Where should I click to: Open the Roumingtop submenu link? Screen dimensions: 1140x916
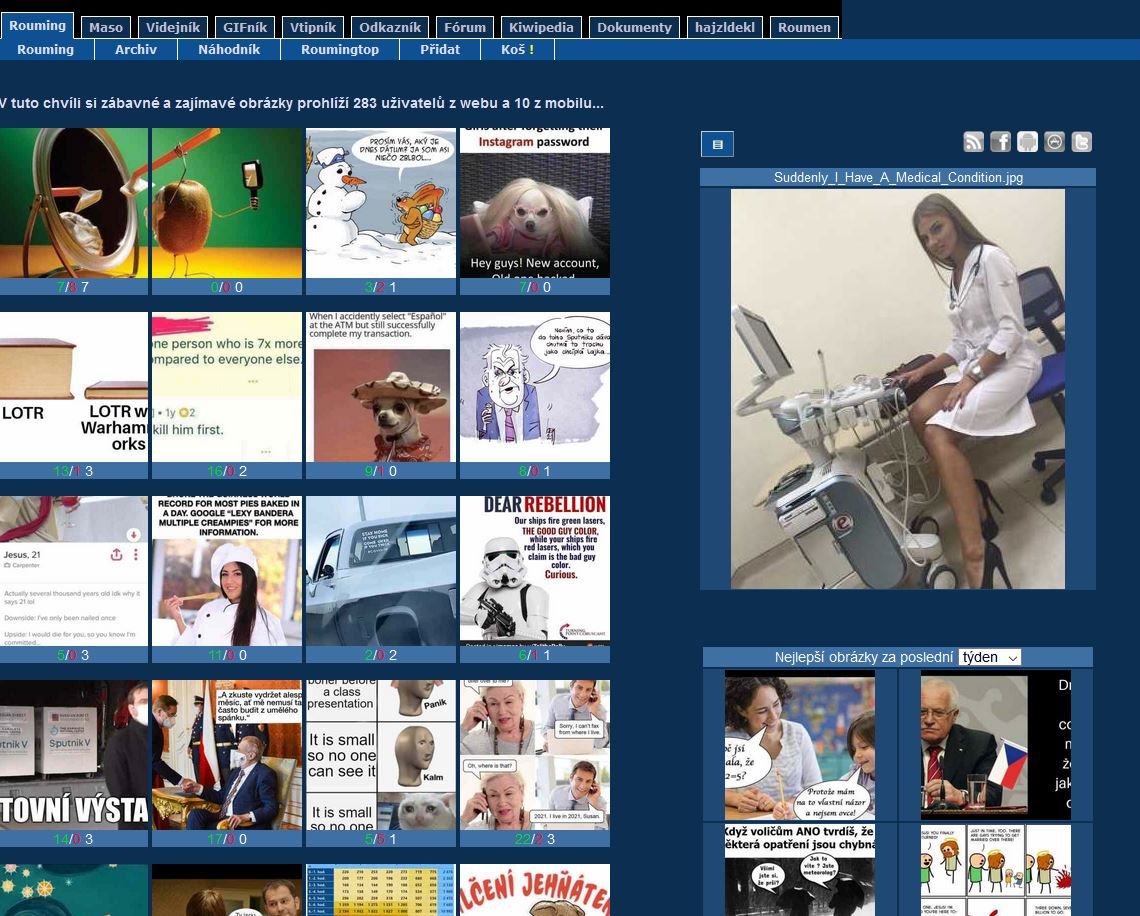pyautogui.click(x=340, y=49)
